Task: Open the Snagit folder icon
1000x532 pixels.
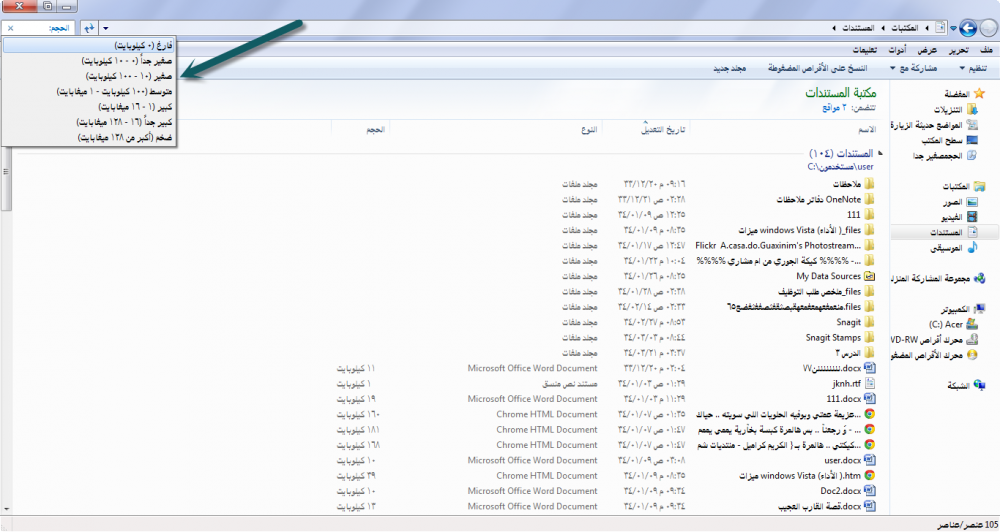Action: click(869, 322)
